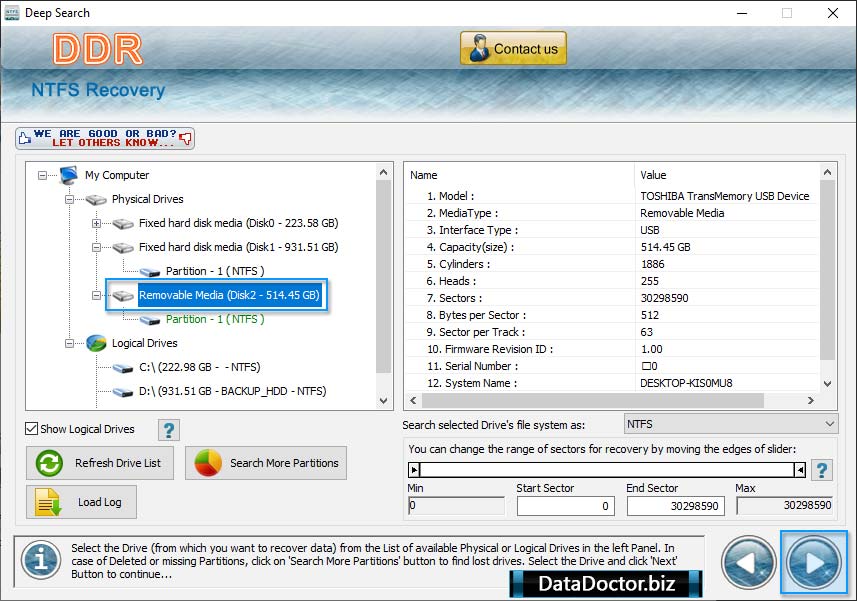Select C:\ (222.98 GB - NTFS) drive
The image size is (857, 601).
[x=199, y=367]
